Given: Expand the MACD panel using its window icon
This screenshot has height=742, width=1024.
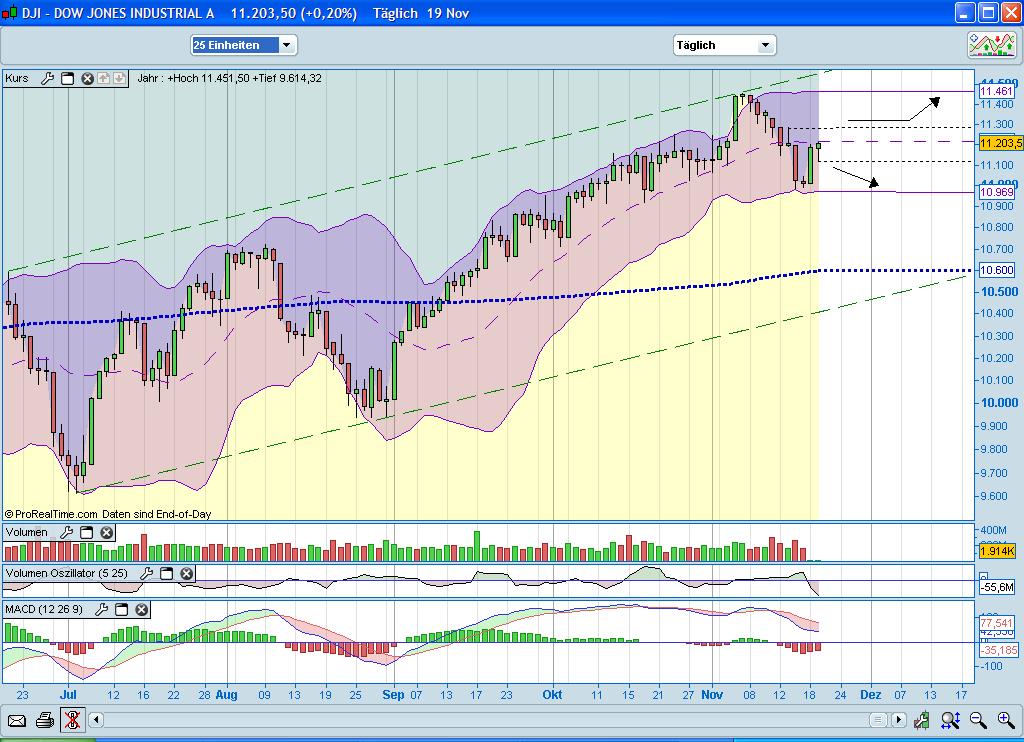Looking at the screenshot, I should 122,610.
